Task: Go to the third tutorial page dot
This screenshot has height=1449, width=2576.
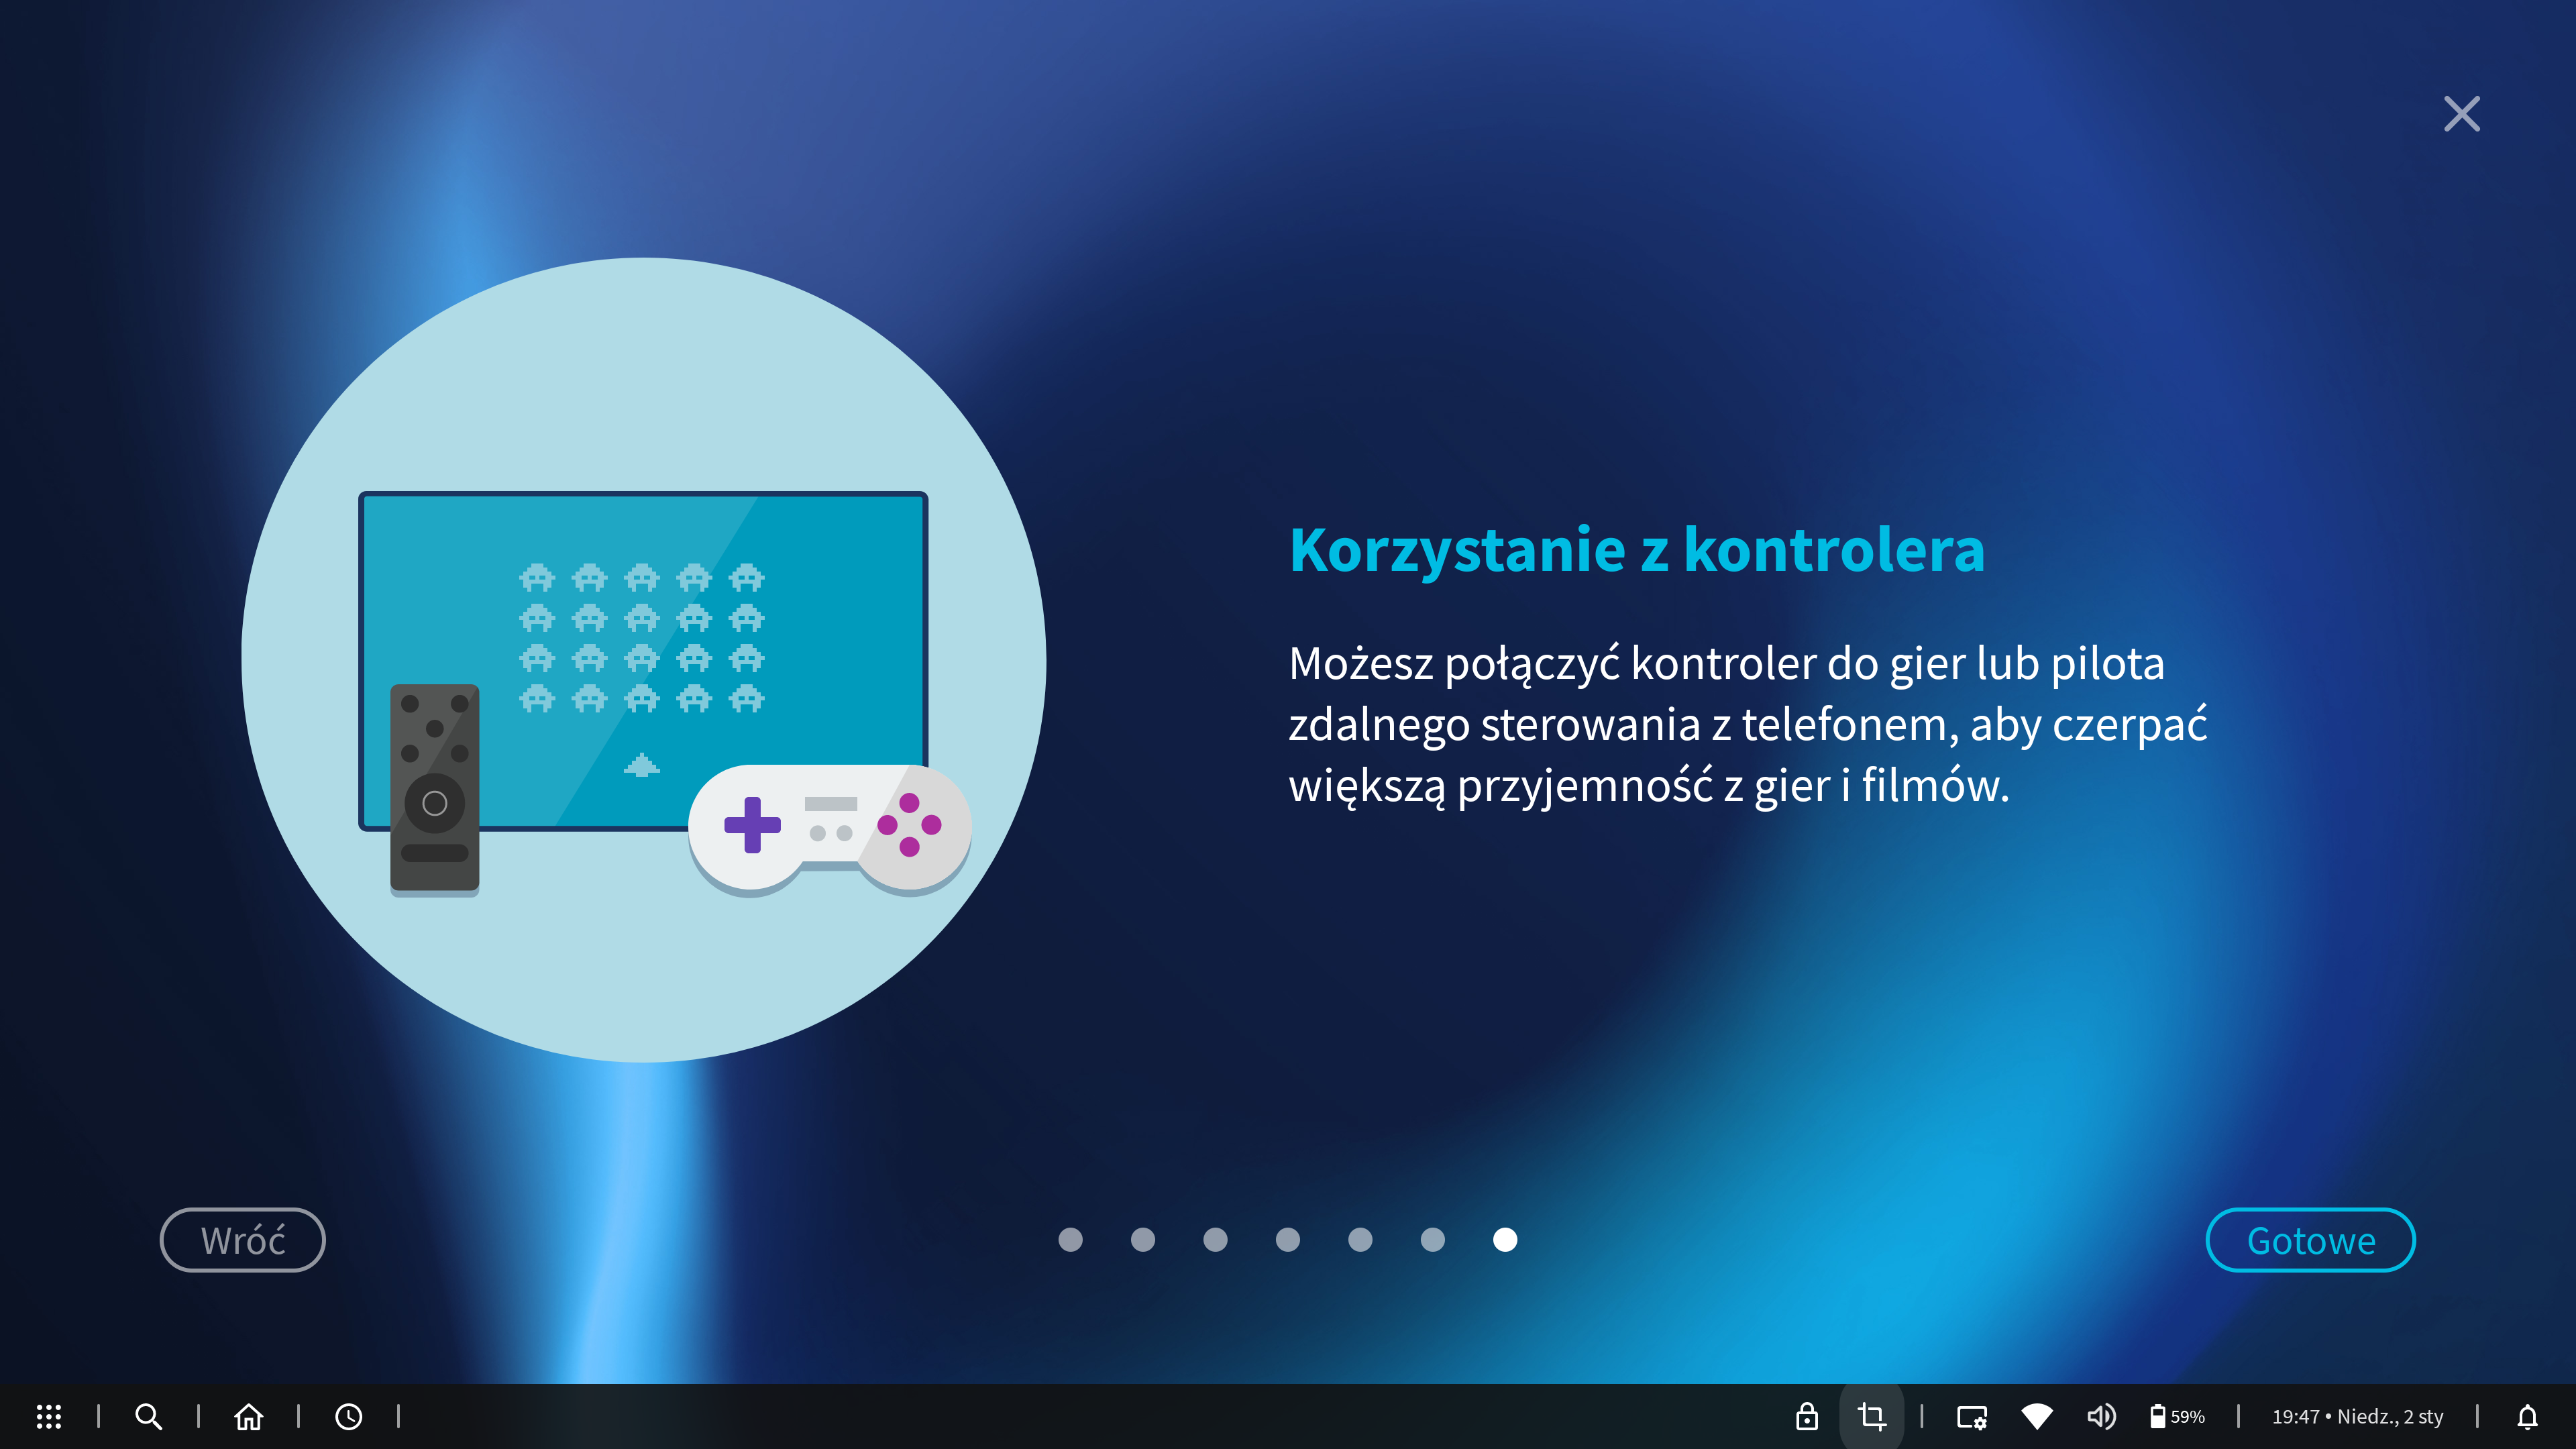Action: click(1215, 1240)
